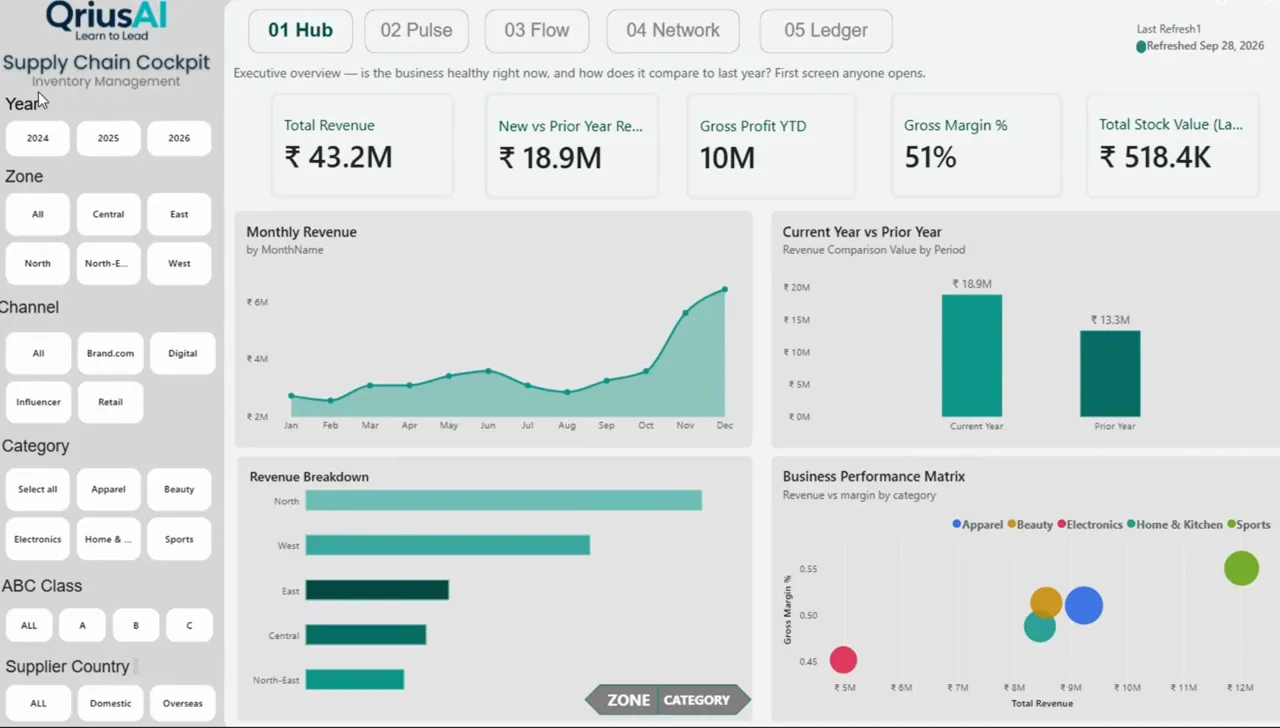1280x728 pixels.
Task: Select ALL under Supplier Country
Action: (x=38, y=703)
